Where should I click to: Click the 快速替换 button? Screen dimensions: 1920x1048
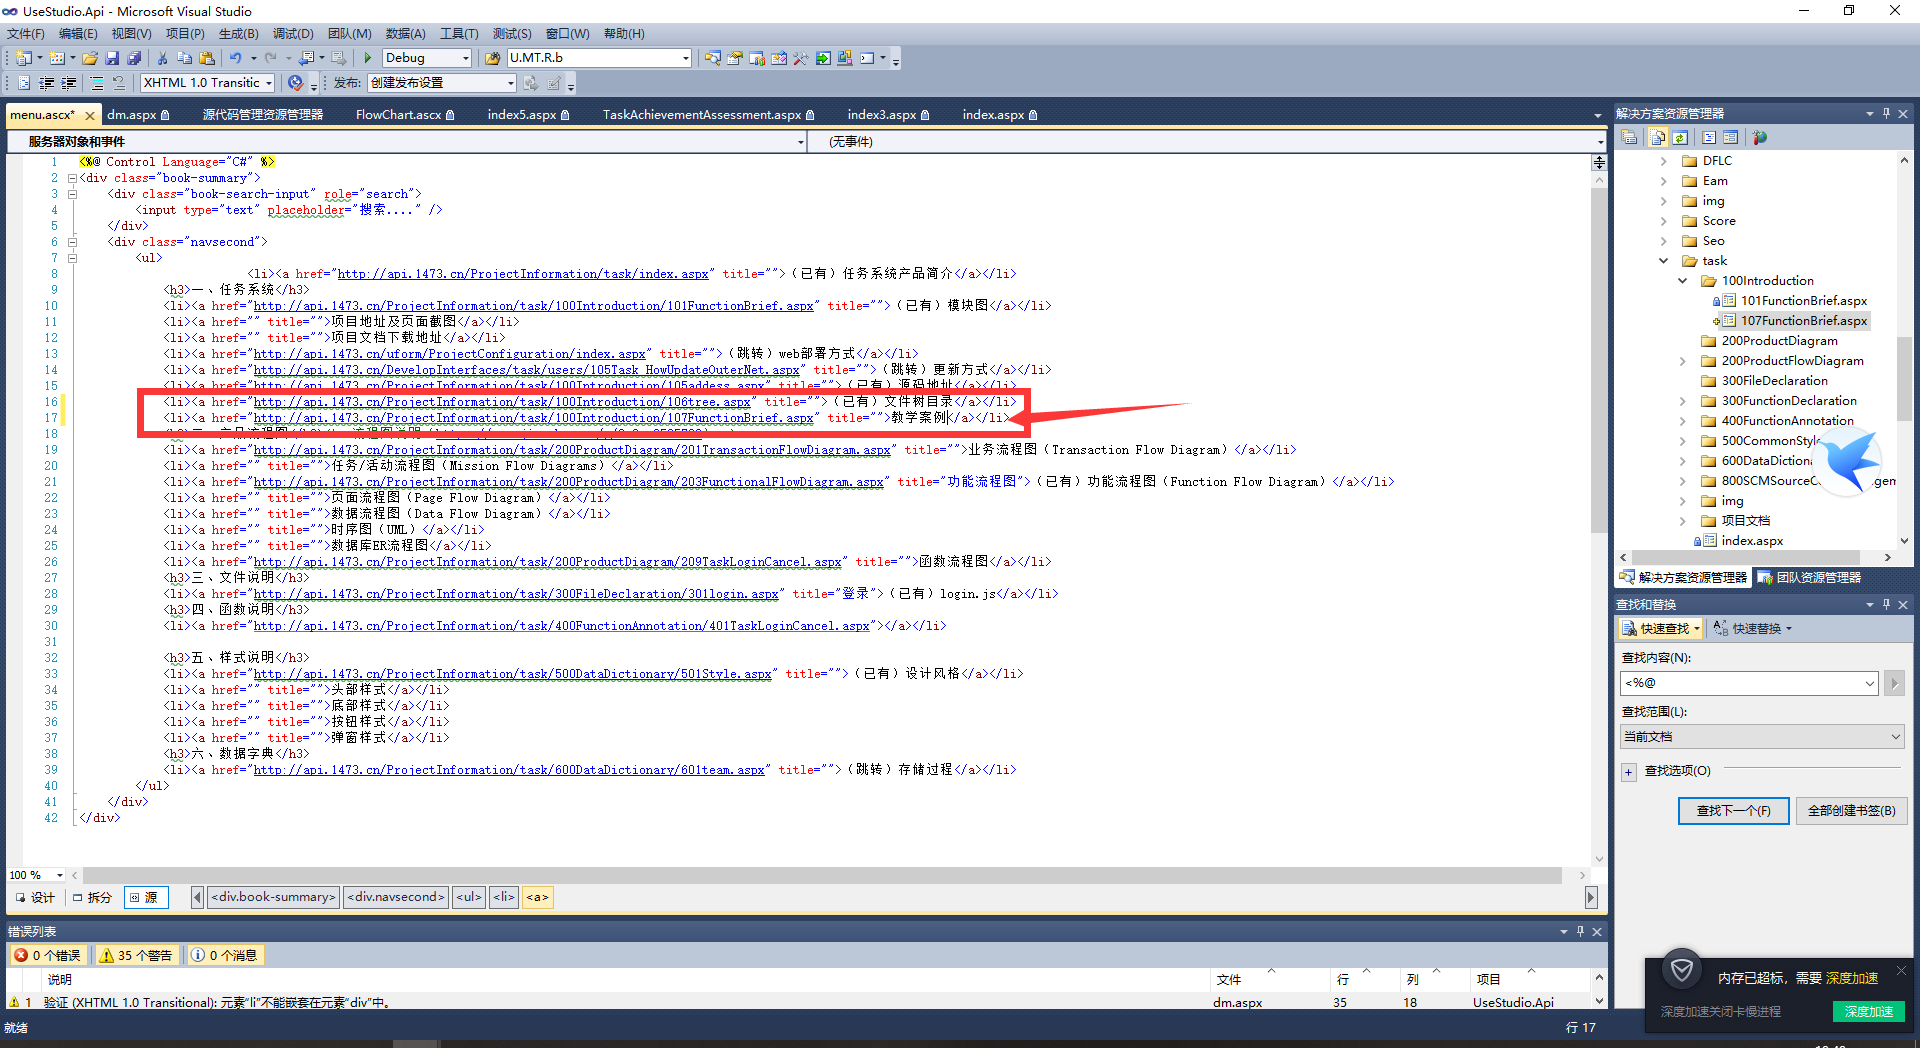[1753, 628]
